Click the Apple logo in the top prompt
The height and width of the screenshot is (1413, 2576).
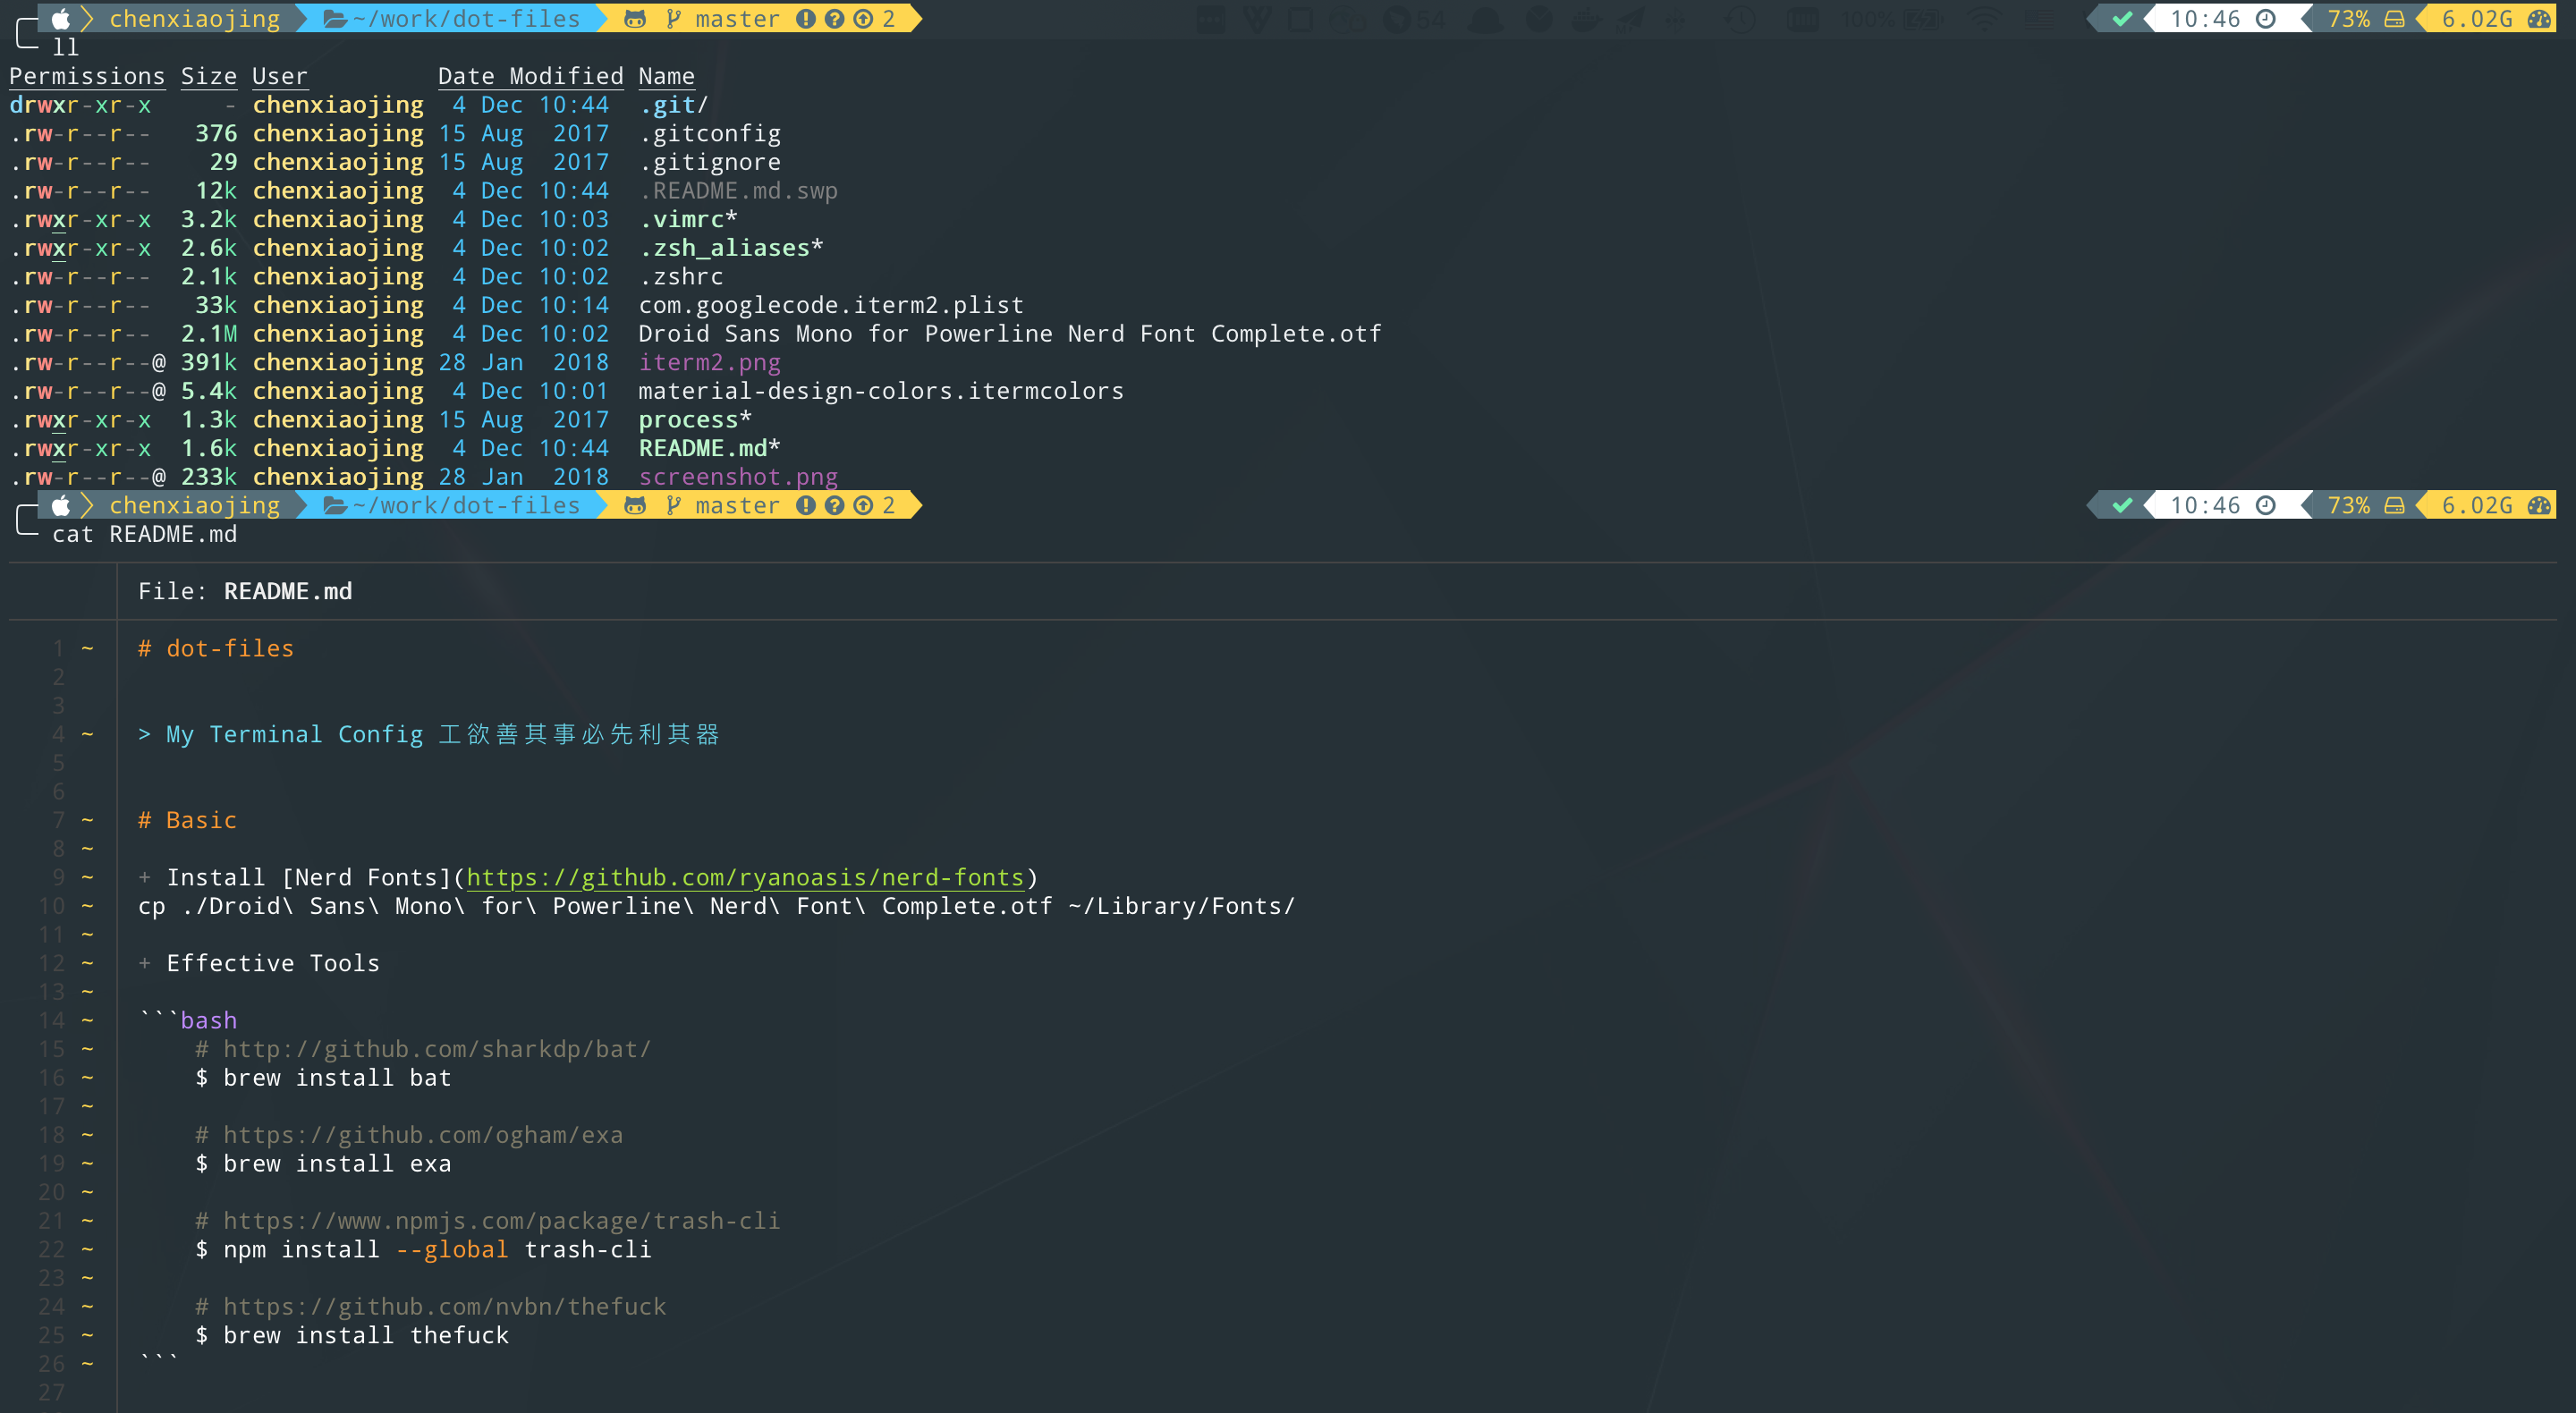pyautogui.click(x=61, y=19)
